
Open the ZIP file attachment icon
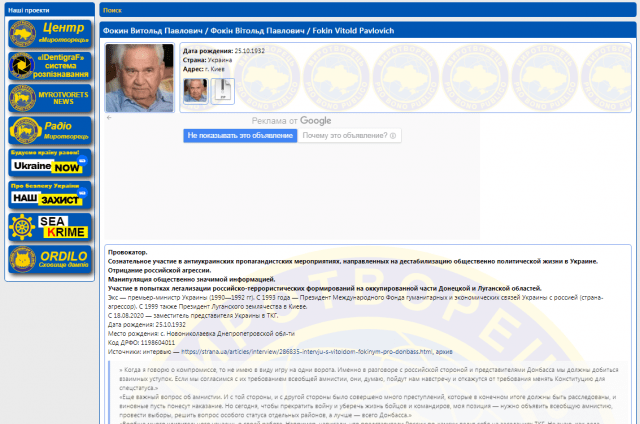click(x=223, y=91)
